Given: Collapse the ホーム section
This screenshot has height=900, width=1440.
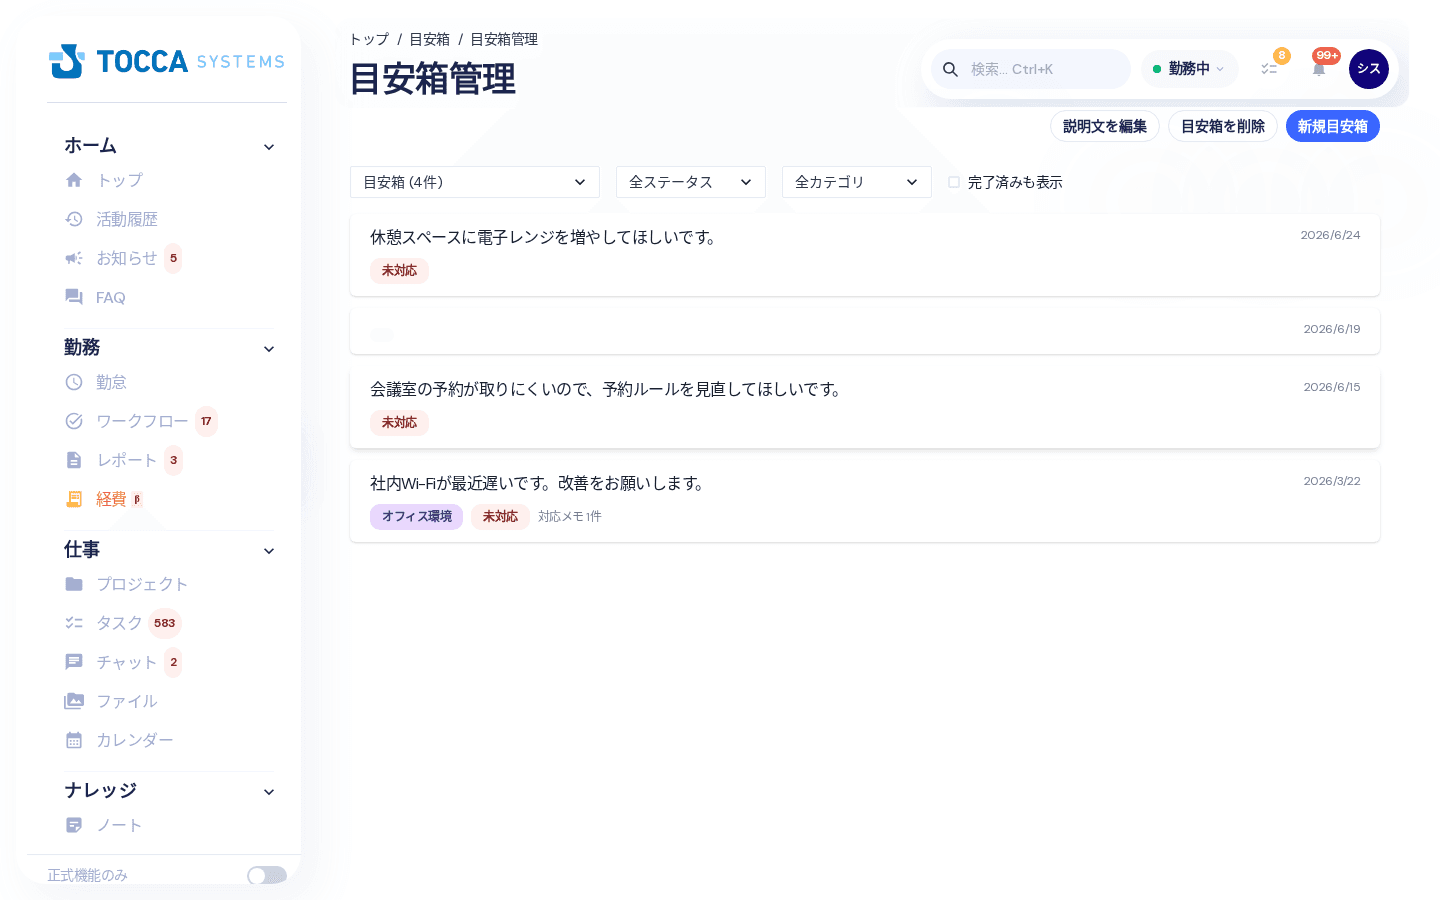Looking at the screenshot, I should [269, 147].
